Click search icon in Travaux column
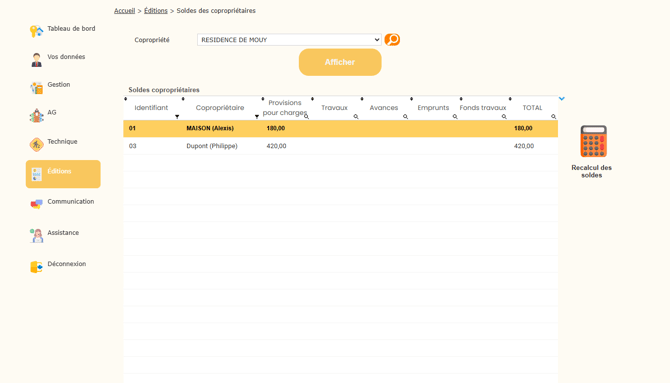This screenshot has height=383, width=670. point(356,117)
